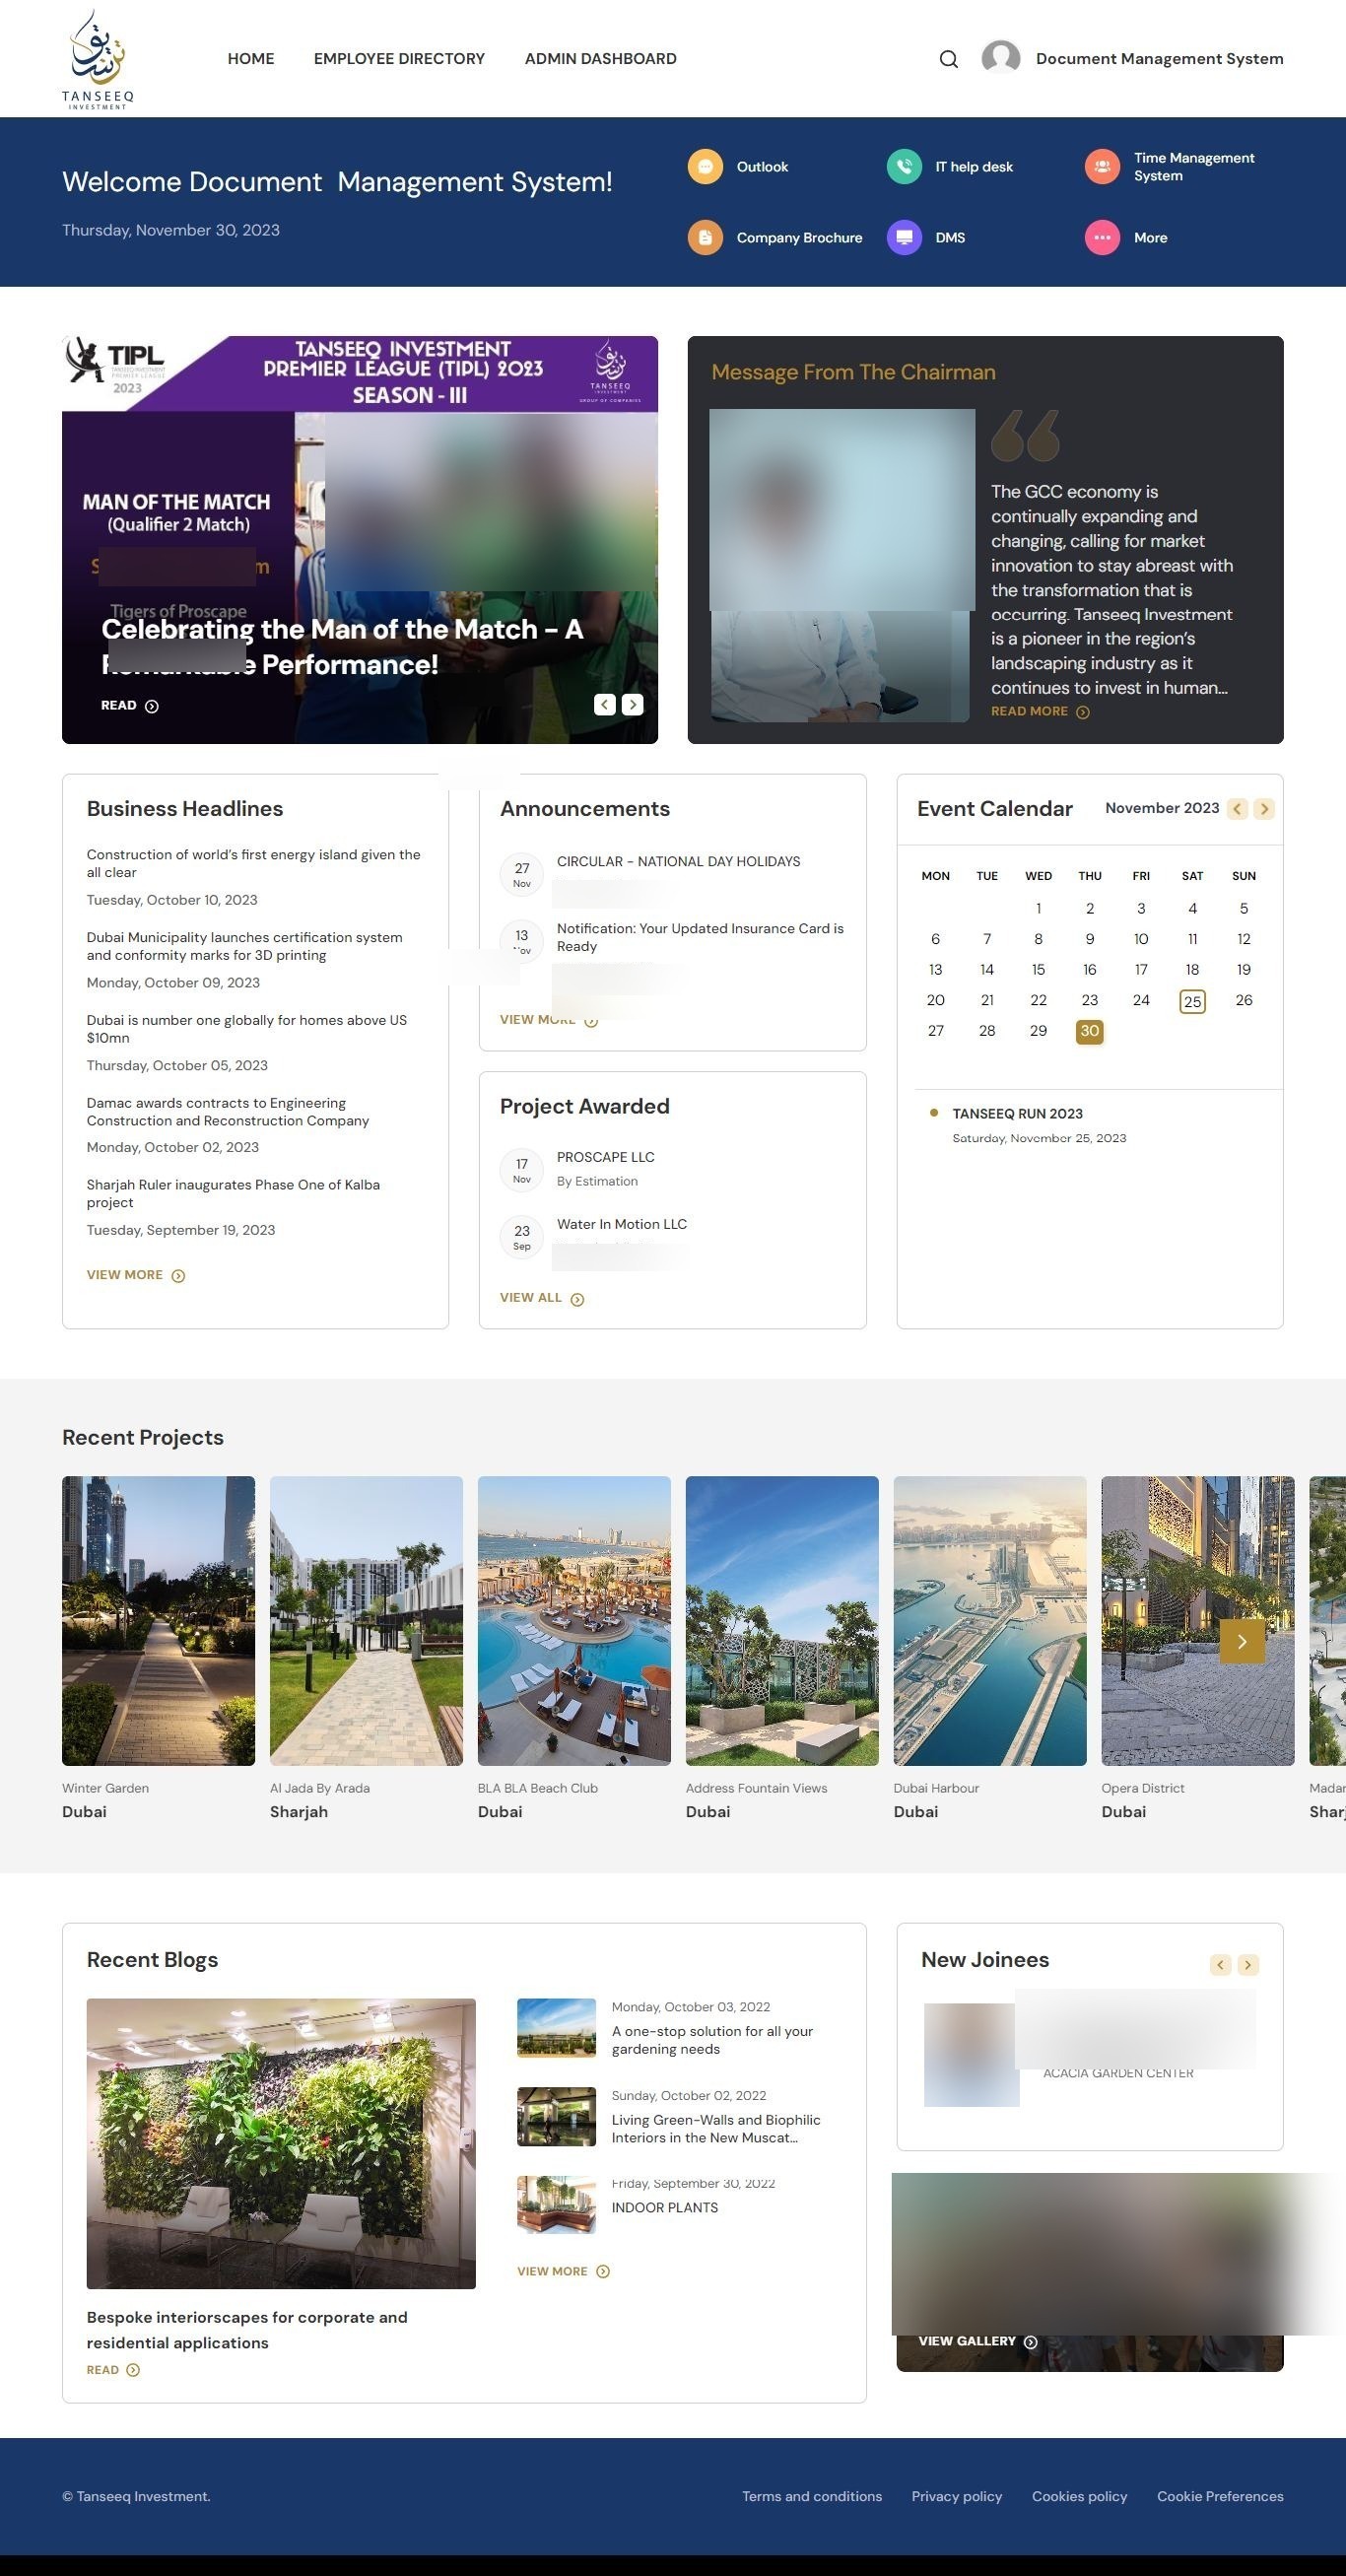Select highlighted day 30 in calendar
1346x2576 pixels.
tap(1089, 1031)
